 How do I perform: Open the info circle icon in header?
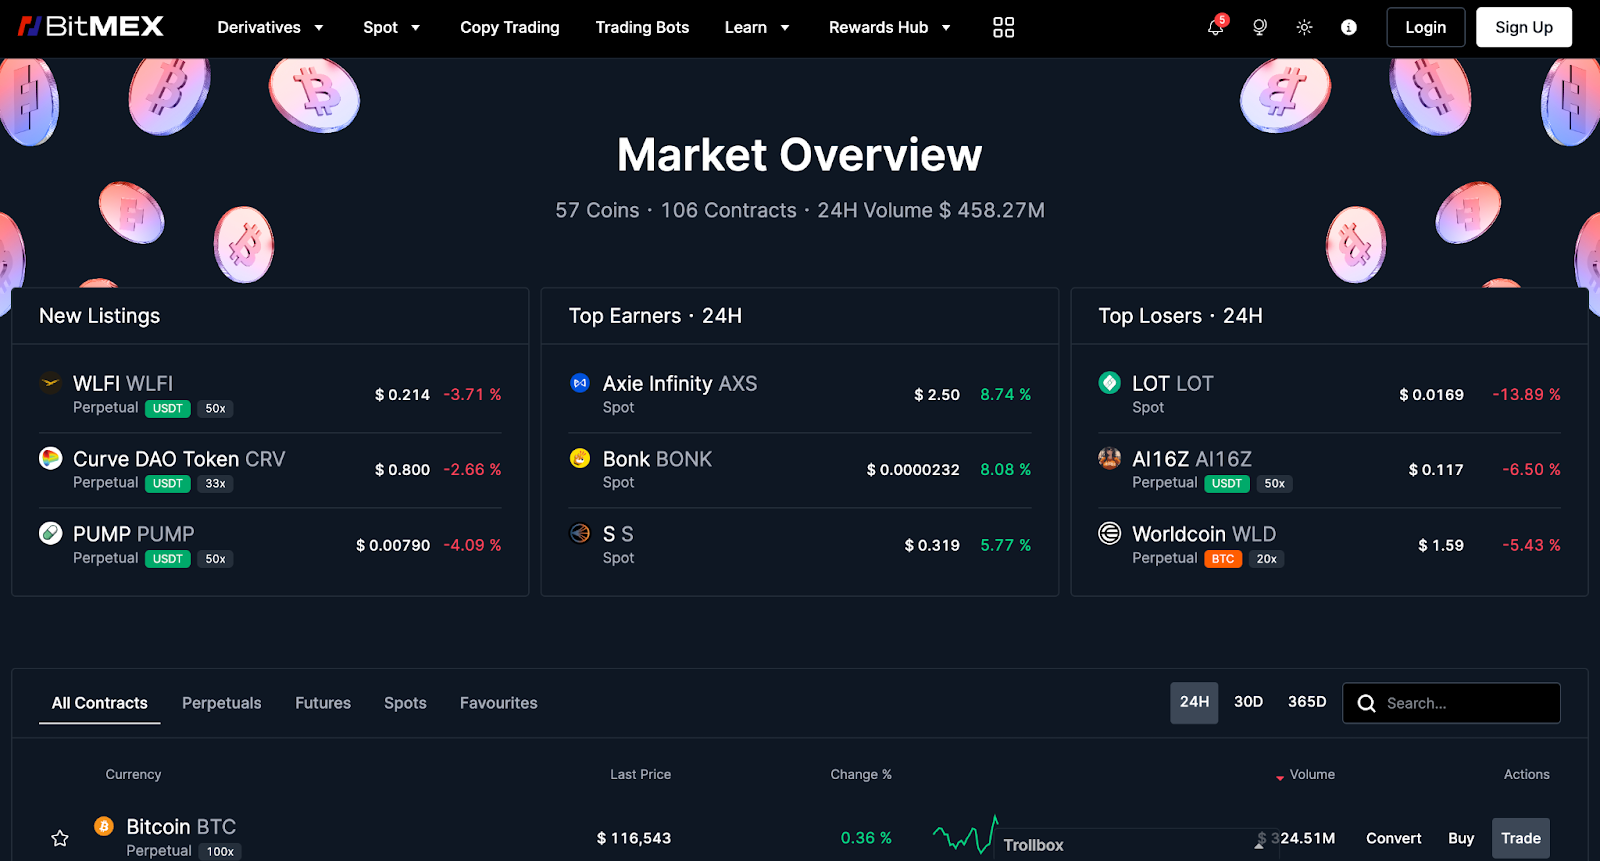point(1349,27)
